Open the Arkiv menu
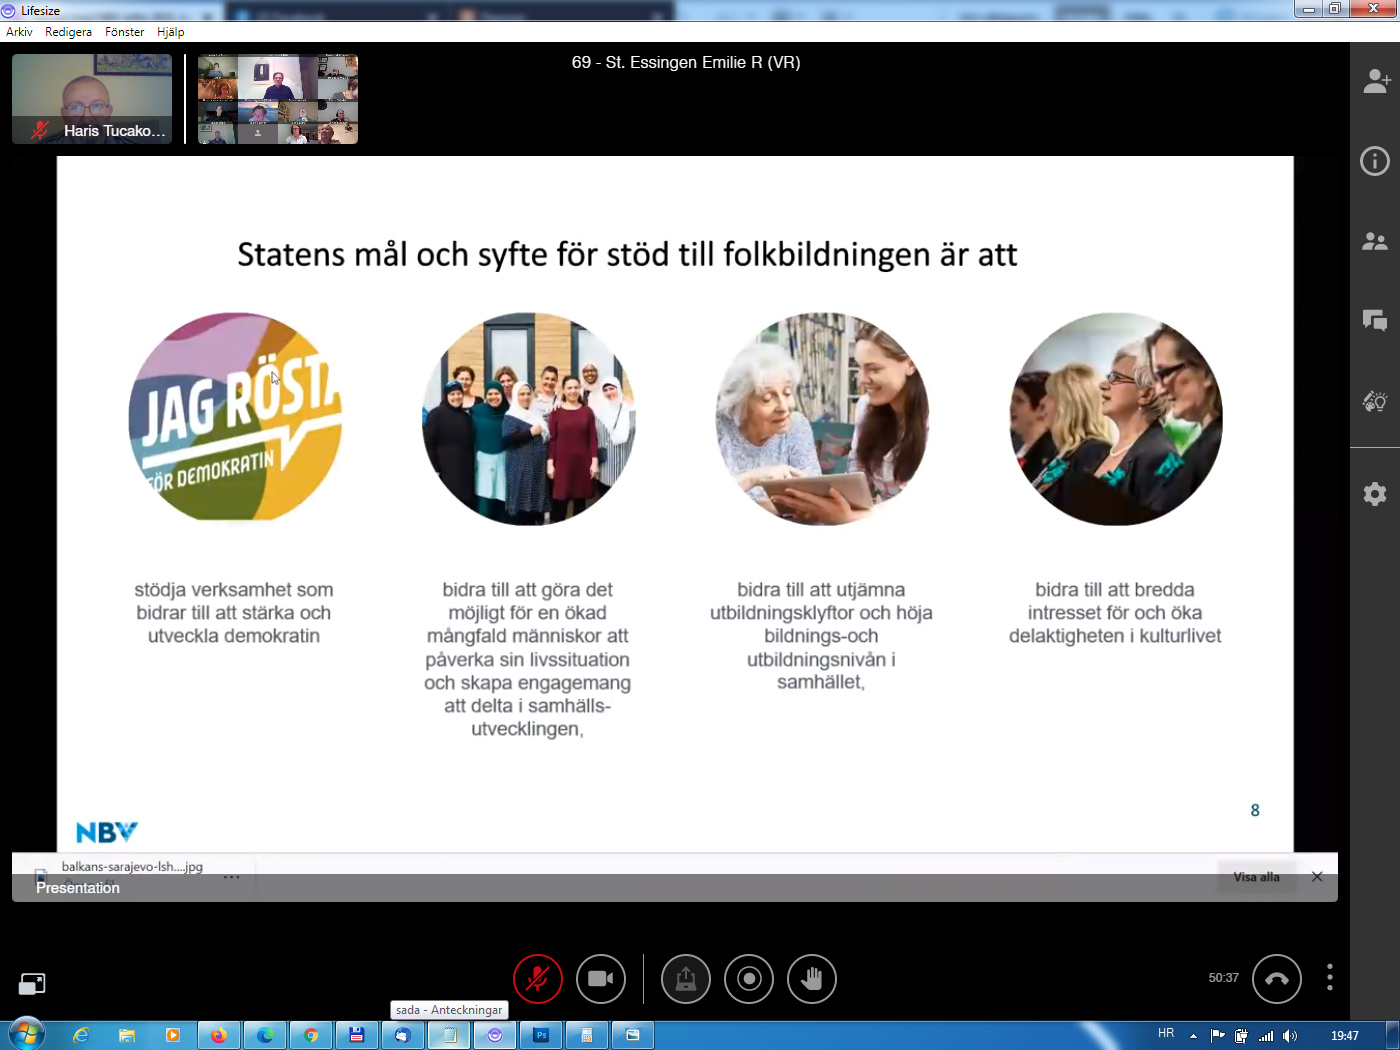The height and width of the screenshot is (1050, 1400). [x=19, y=32]
